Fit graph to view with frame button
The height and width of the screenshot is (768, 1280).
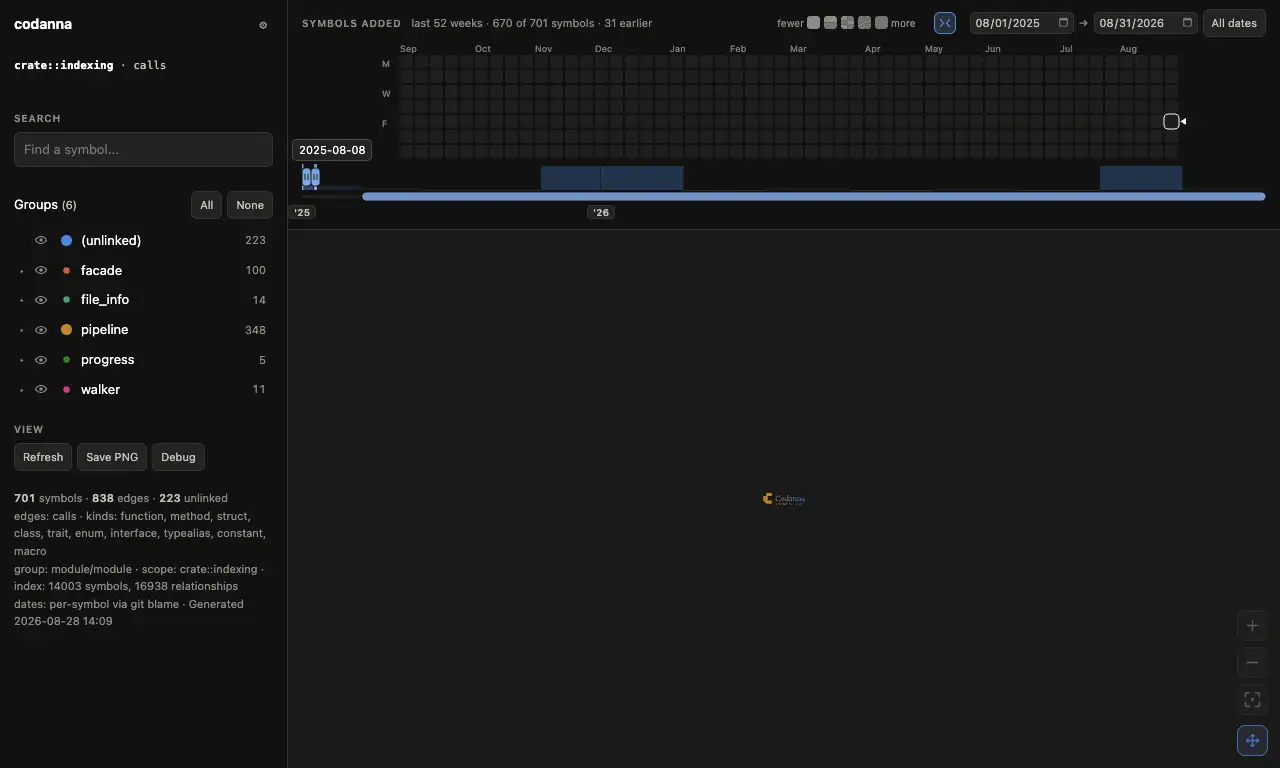(x=1252, y=700)
